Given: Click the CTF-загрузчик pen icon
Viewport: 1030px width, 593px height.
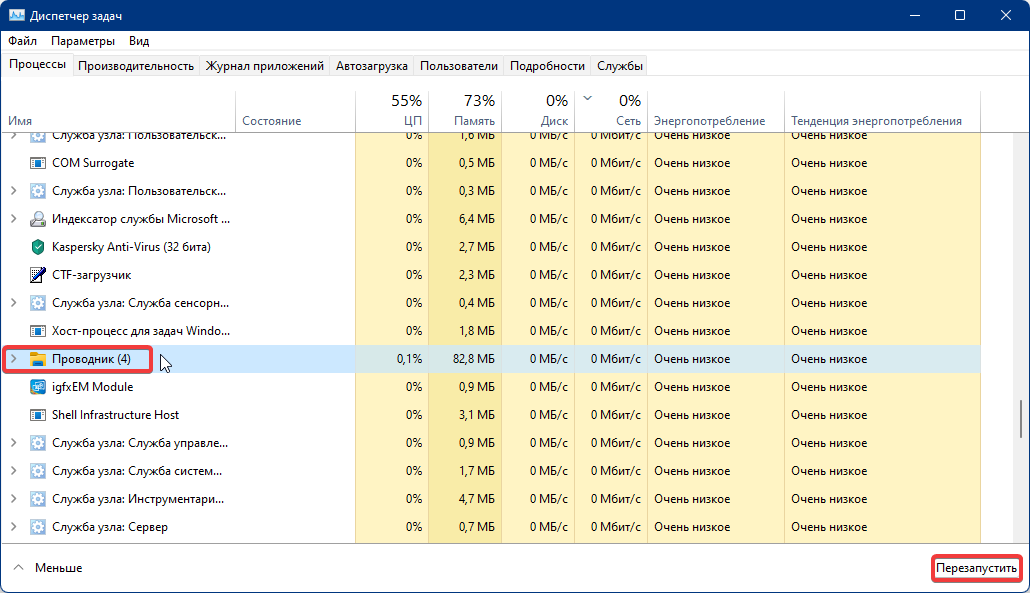Looking at the screenshot, I should (x=38, y=275).
